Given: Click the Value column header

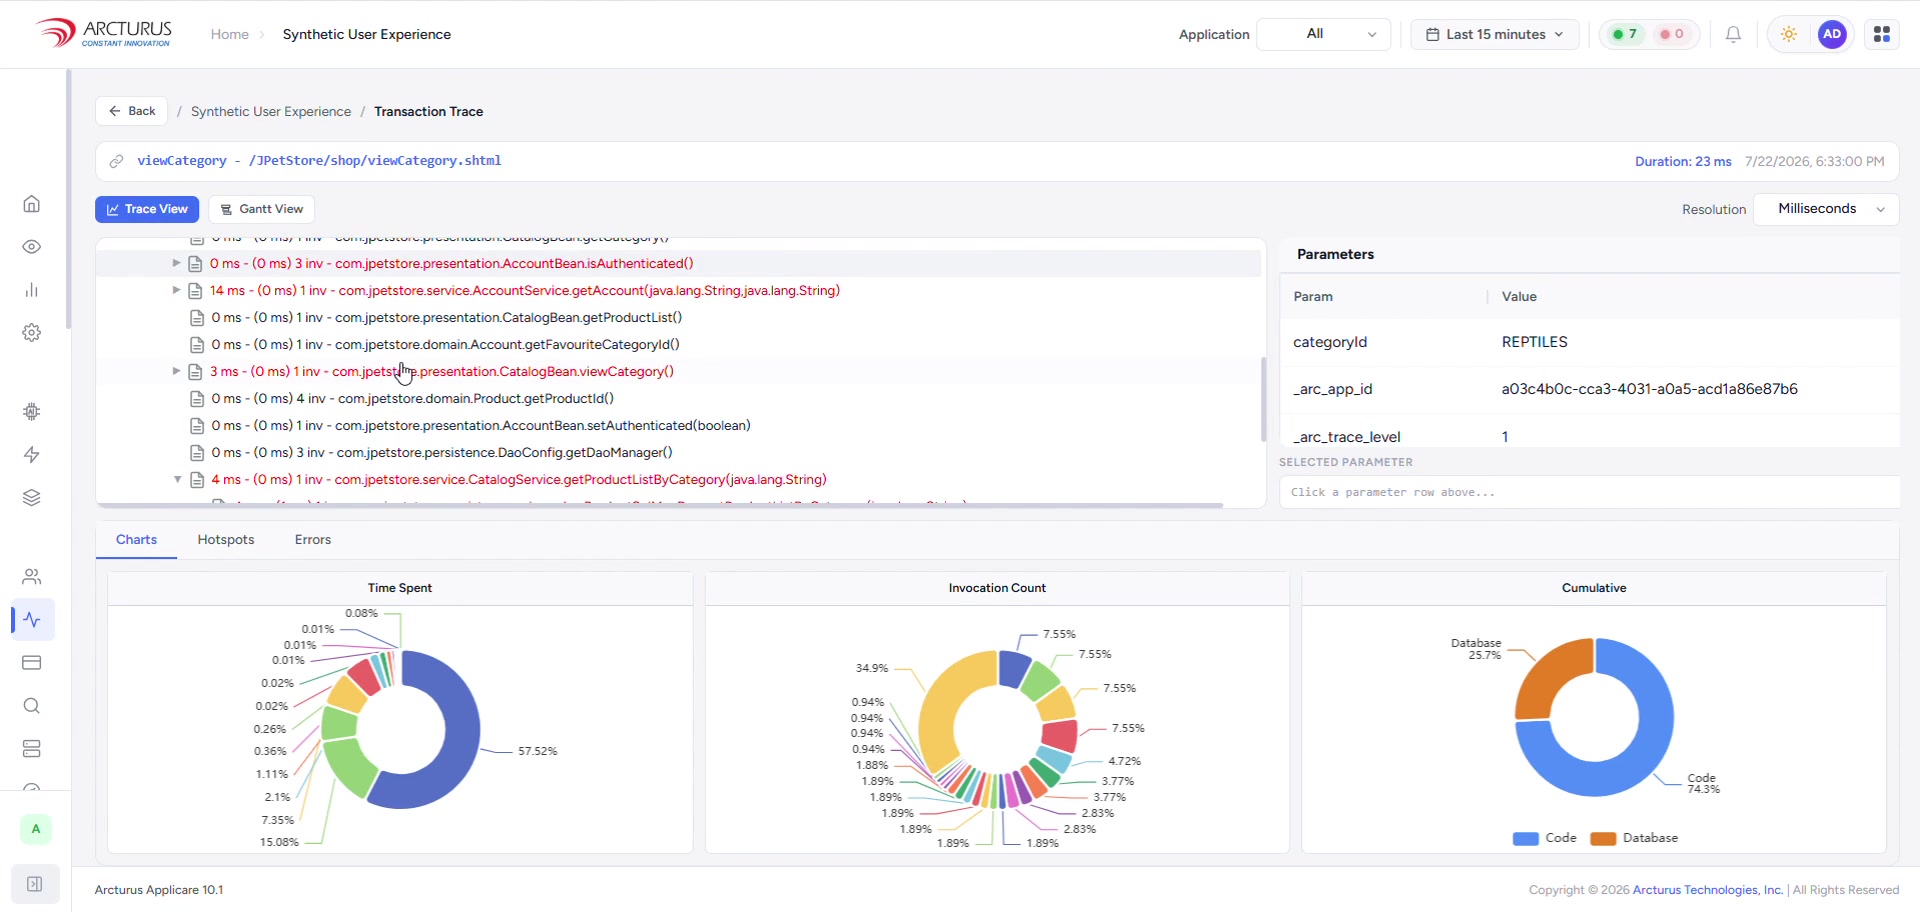Looking at the screenshot, I should click(x=1519, y=297).
